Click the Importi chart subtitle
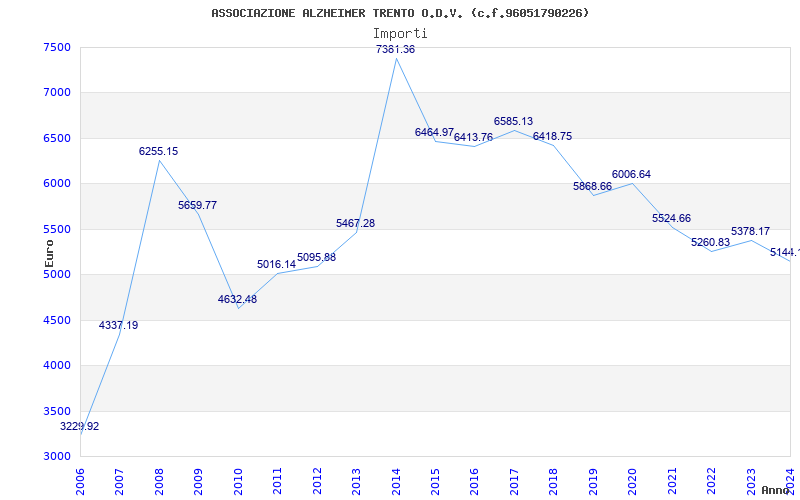The width and height of the screenshot is (800, 500). coord(400,34)
